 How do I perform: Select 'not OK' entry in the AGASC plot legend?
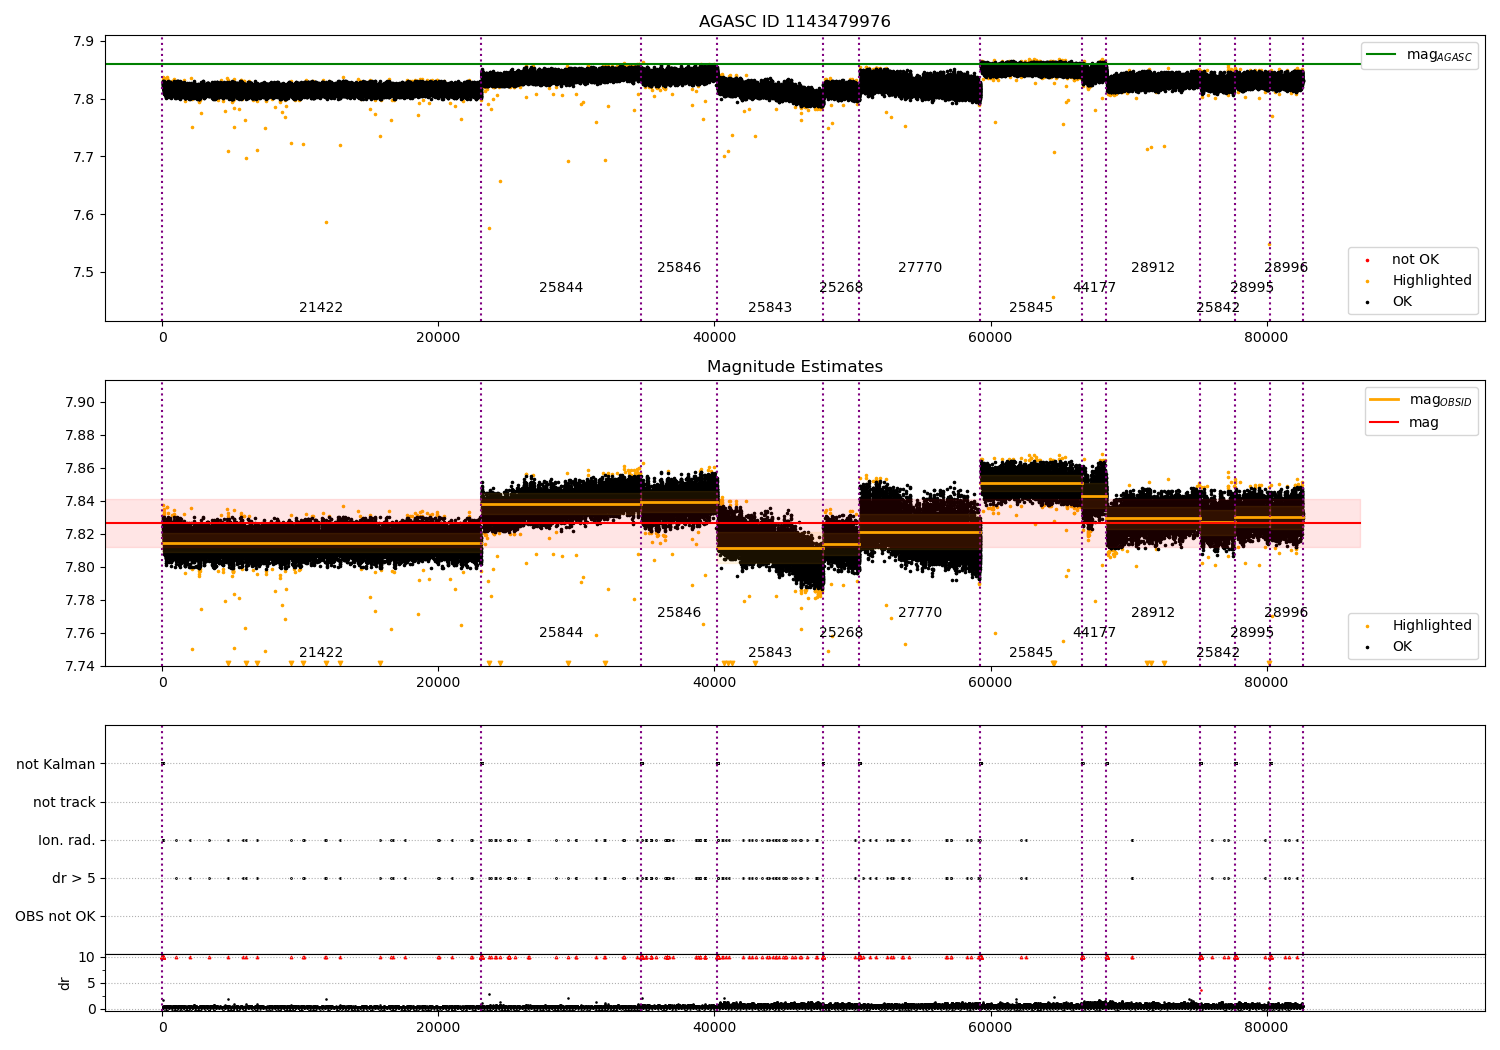click(x=1415, y=260)
